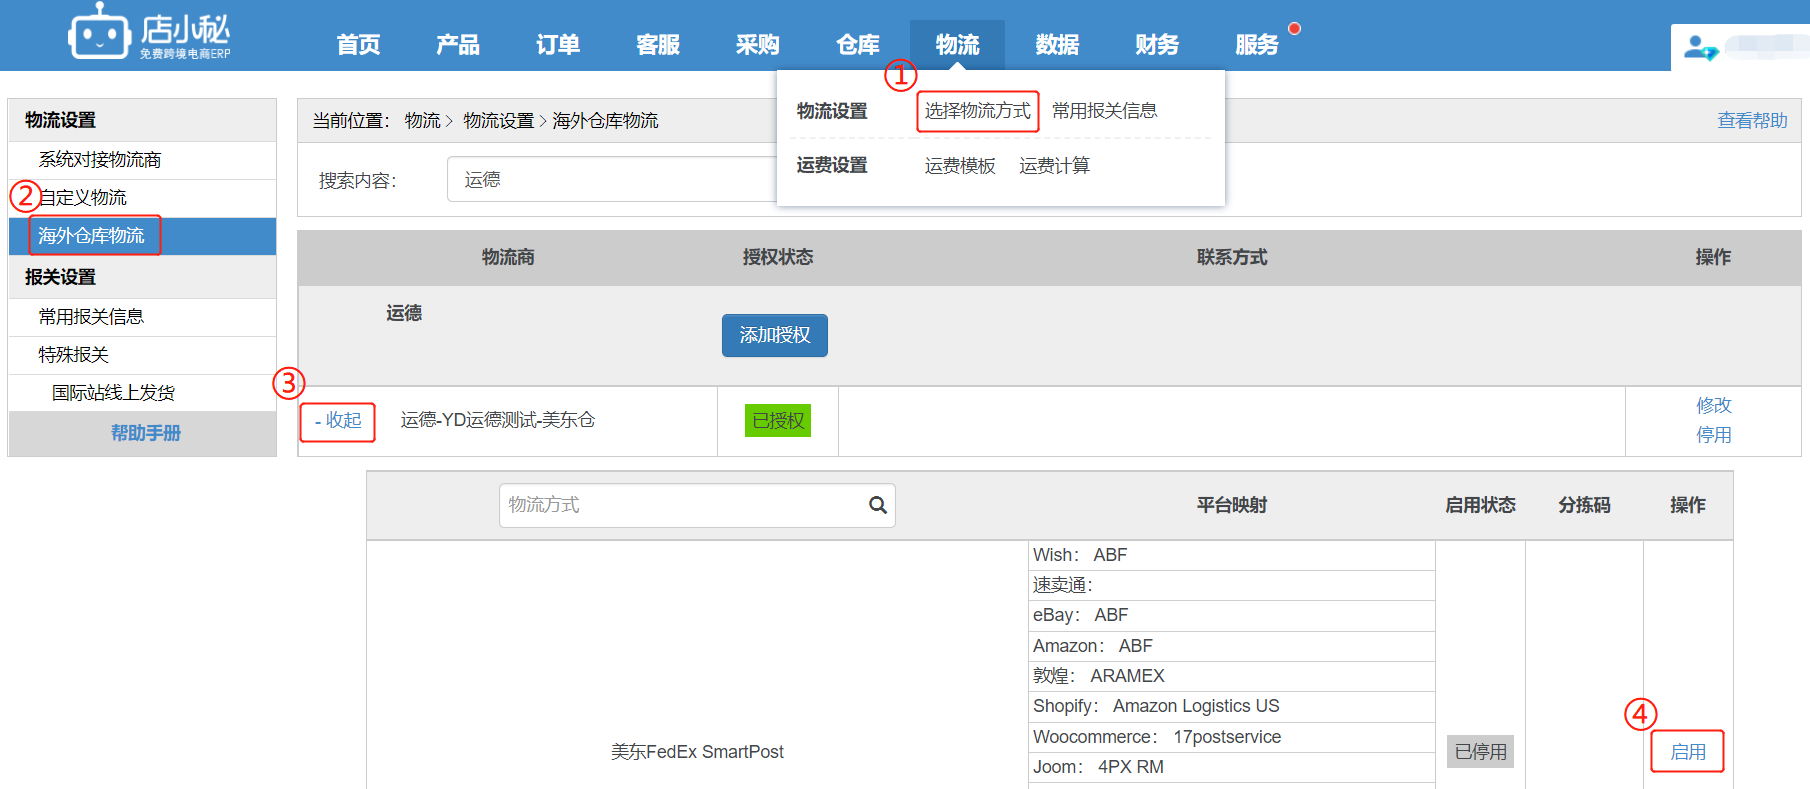Open the 订单 menu
Image resolution: width=1810 pixels, height=789 pixels.
tap(558, 45)
